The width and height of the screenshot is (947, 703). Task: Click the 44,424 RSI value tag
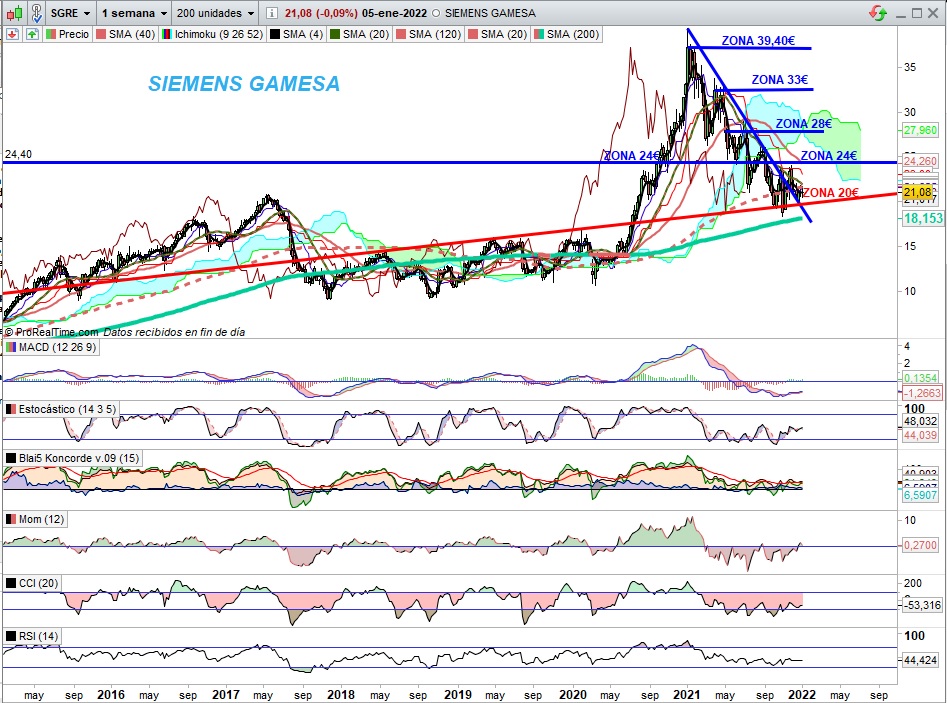click(920, 660)
